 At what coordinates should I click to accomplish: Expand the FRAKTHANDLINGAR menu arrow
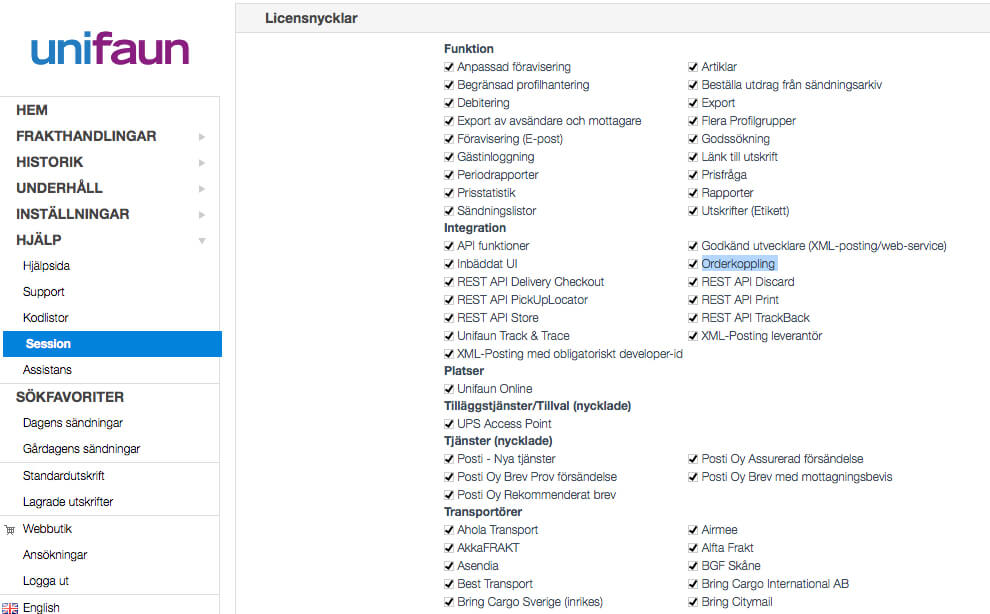[x=201, y=136]
